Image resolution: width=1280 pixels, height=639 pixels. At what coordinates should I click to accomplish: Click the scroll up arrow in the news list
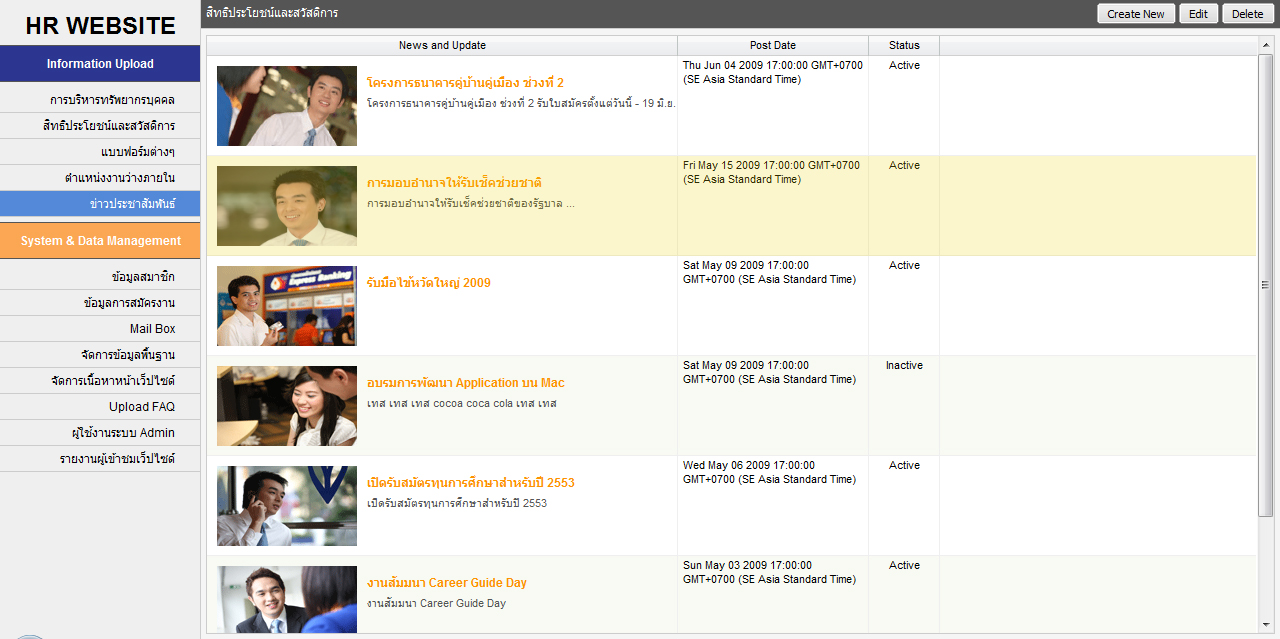pos(1266,46)
